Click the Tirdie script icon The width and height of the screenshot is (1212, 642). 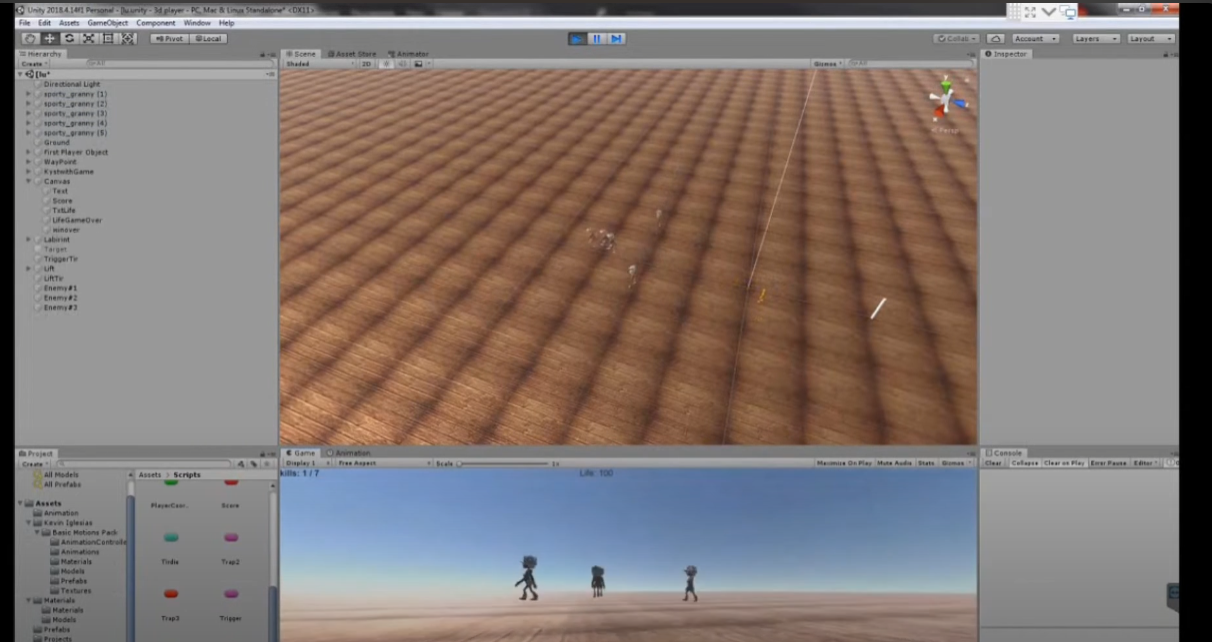[171, 538]
